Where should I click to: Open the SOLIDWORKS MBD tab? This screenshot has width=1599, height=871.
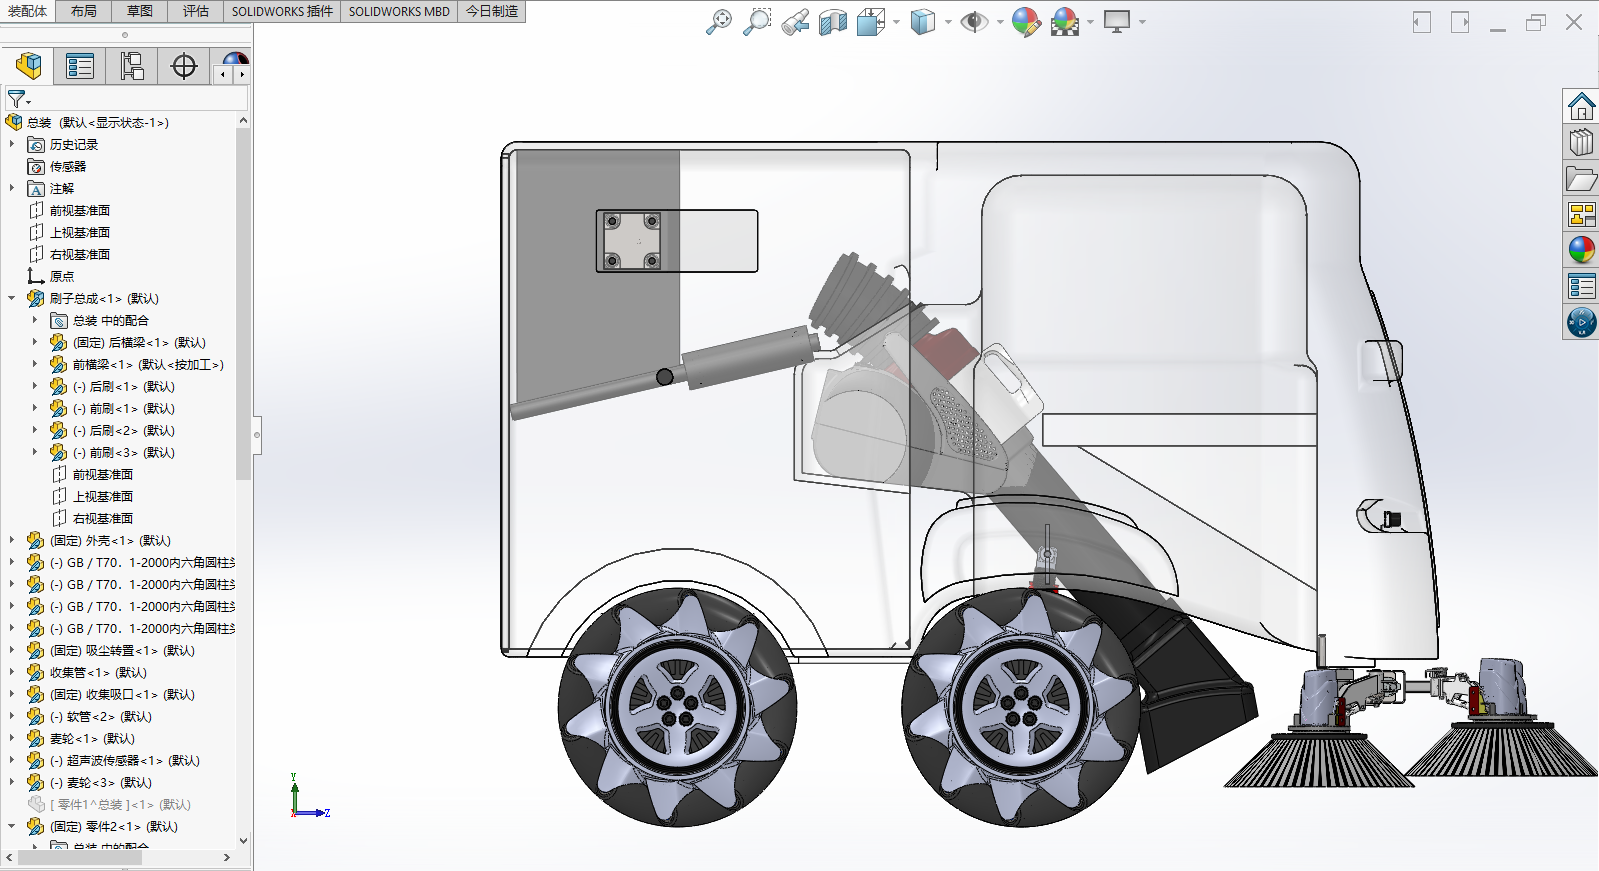coord(399,11)
